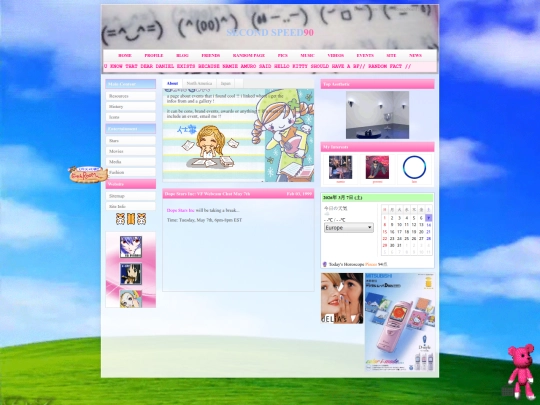Image resolution: width=540 pixels, height=405 pixels.
Task: Select highlighted day 7 in calendar
Action: coord(428,218)
